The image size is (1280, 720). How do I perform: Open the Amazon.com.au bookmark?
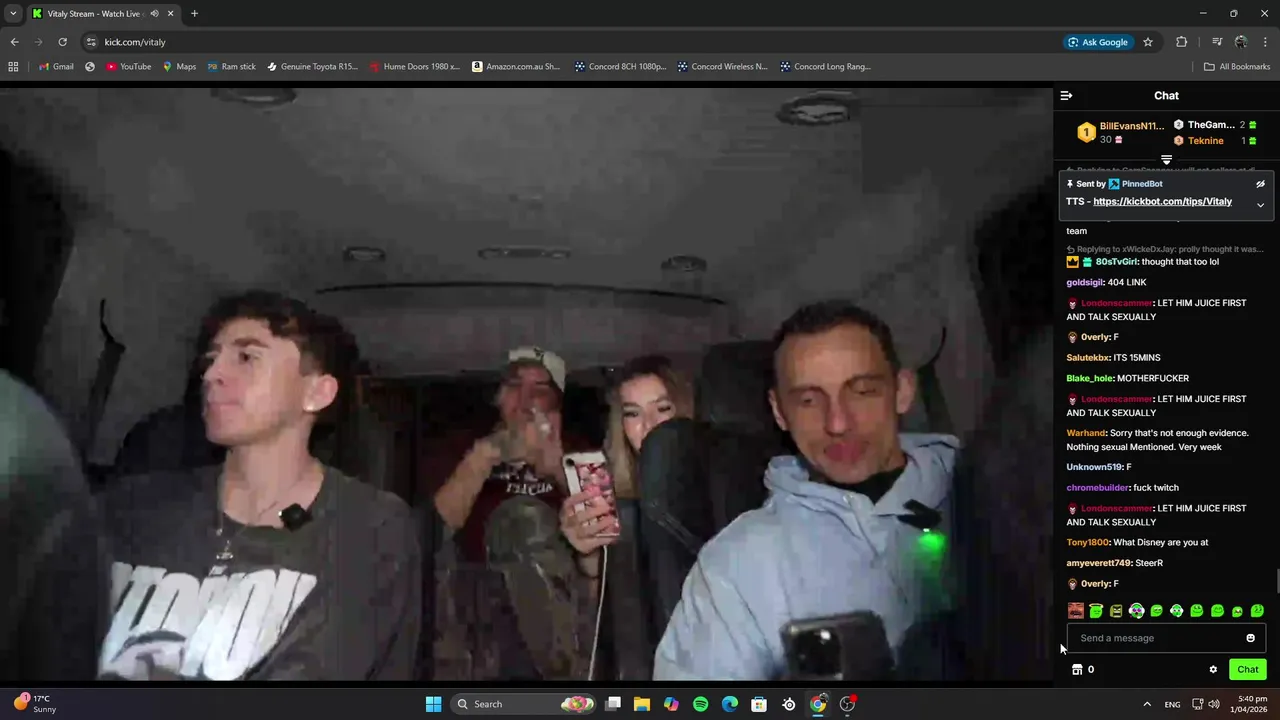coord(516,67)
